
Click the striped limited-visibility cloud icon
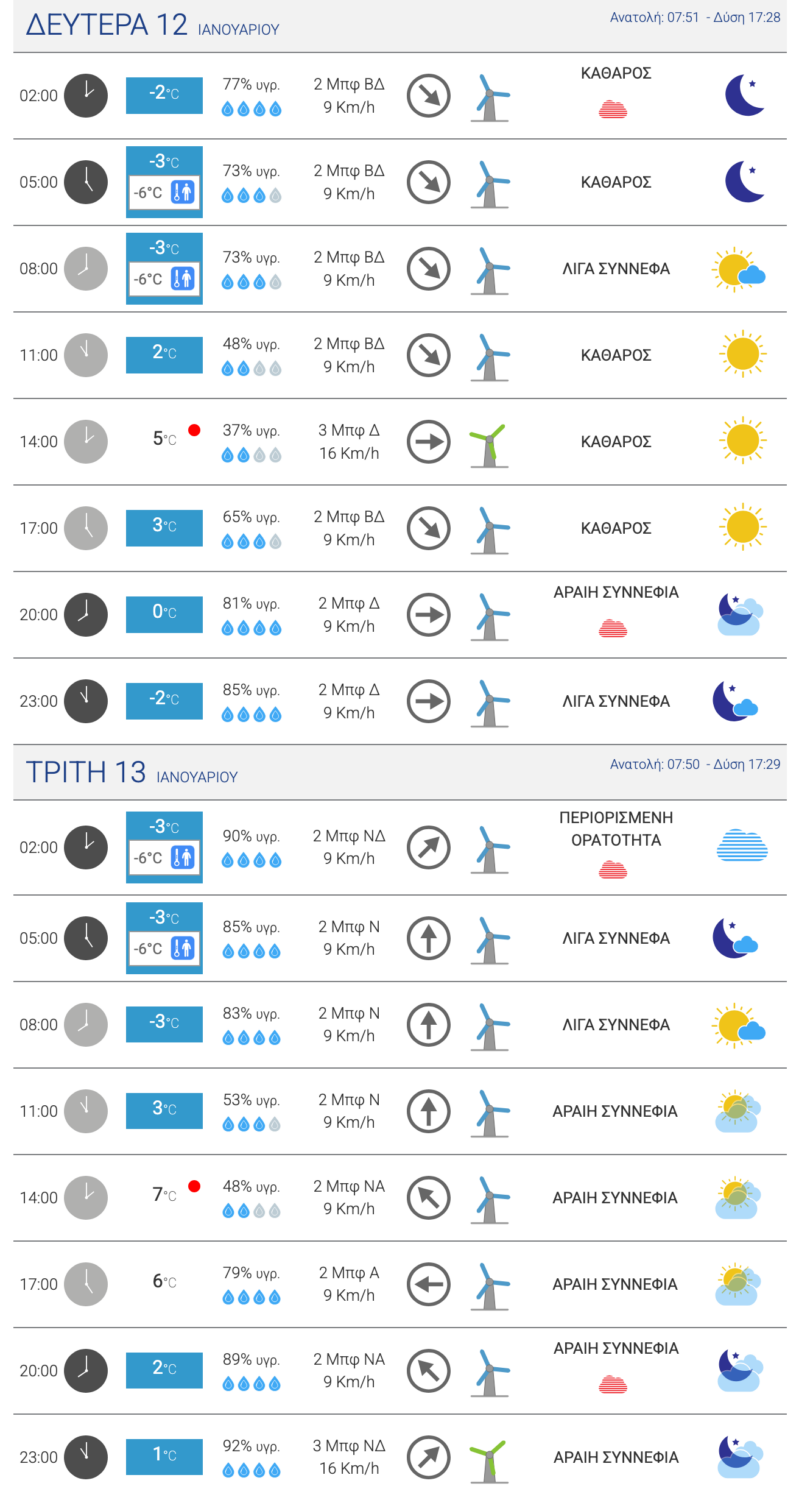click(x=742, y=847)
